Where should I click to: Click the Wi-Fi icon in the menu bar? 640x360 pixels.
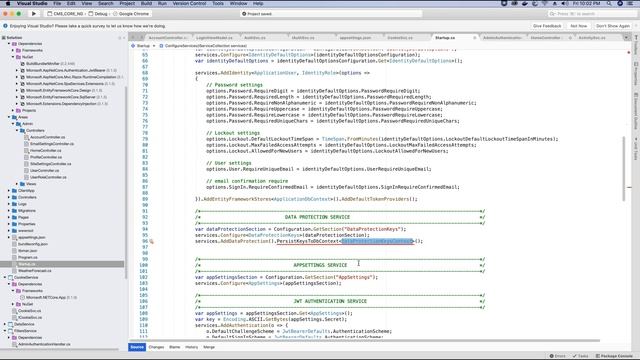pos(545,3)
